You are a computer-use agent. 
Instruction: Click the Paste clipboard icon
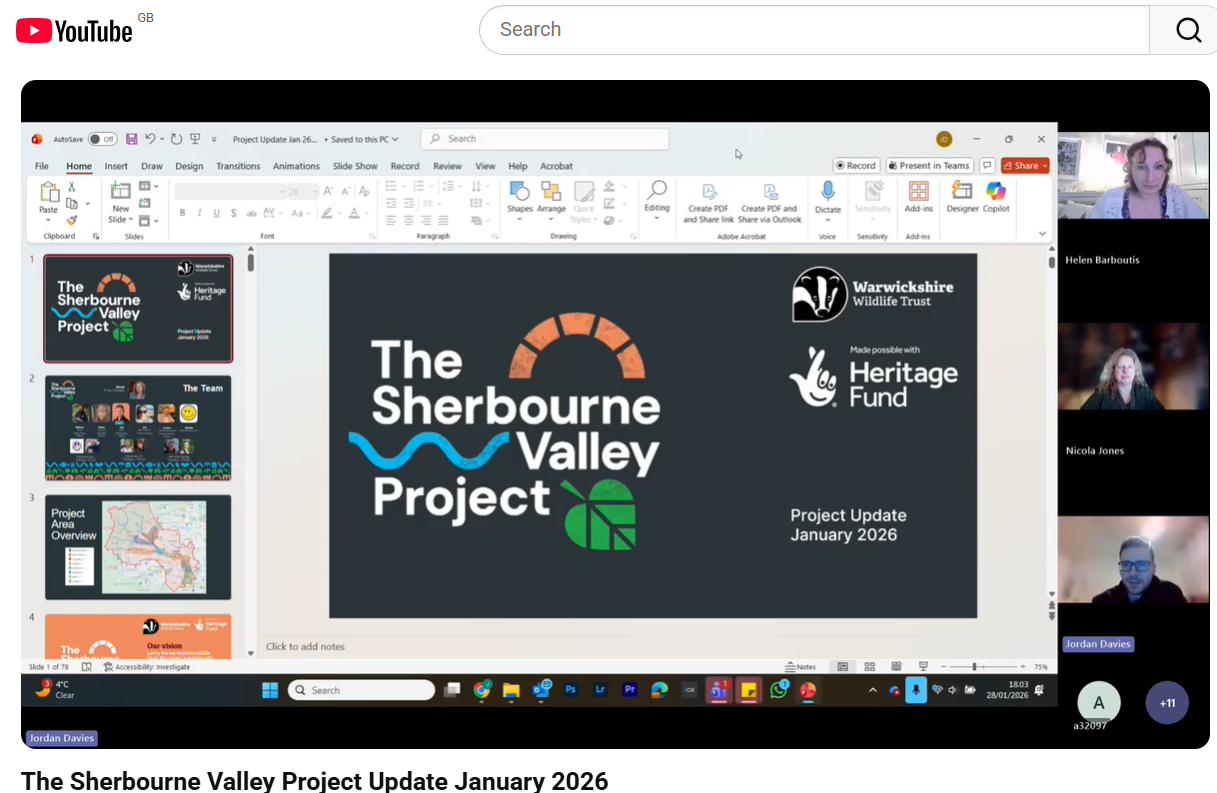coord(49,192)
